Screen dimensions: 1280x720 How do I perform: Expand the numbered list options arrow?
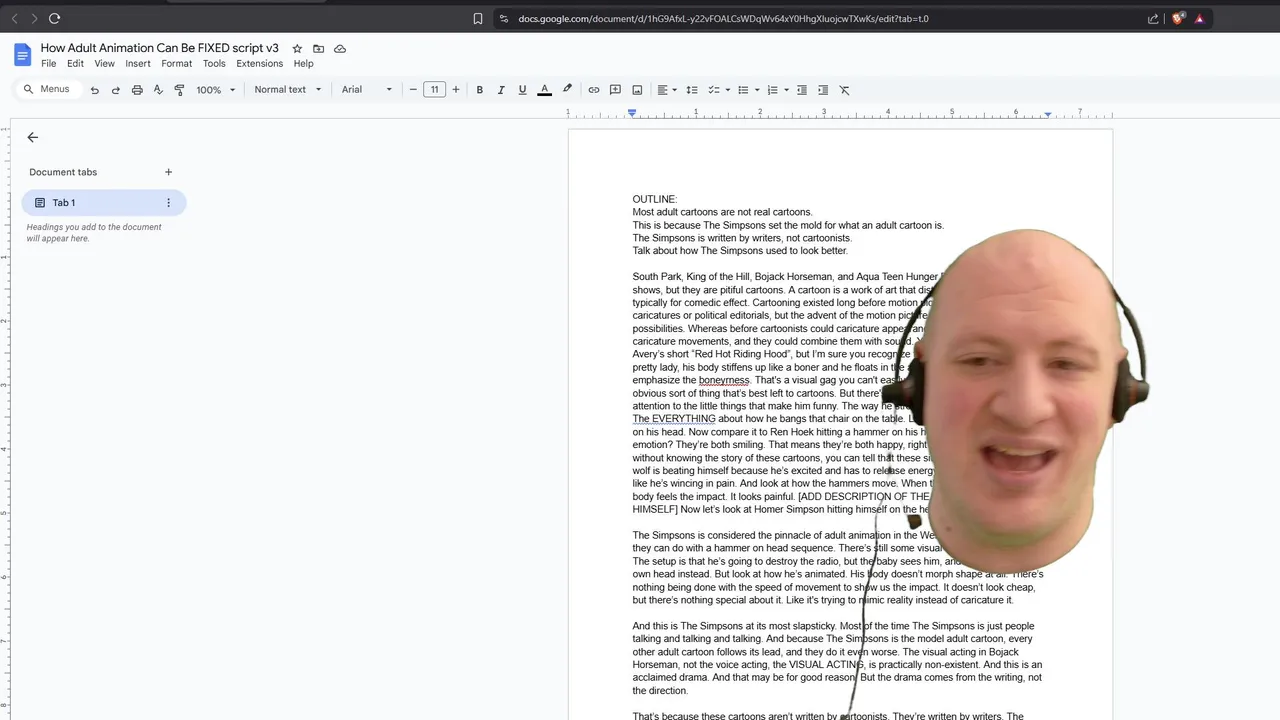tap(786, 90)
